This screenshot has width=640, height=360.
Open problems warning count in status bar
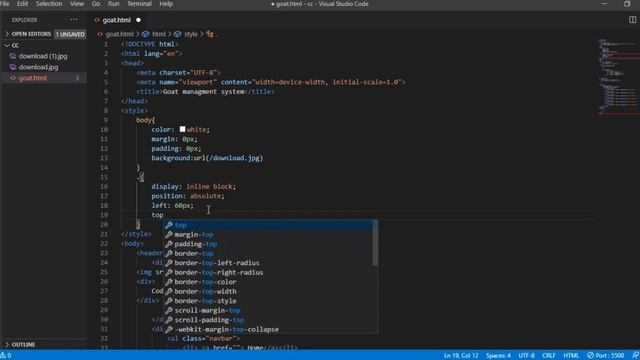point(6,356)
